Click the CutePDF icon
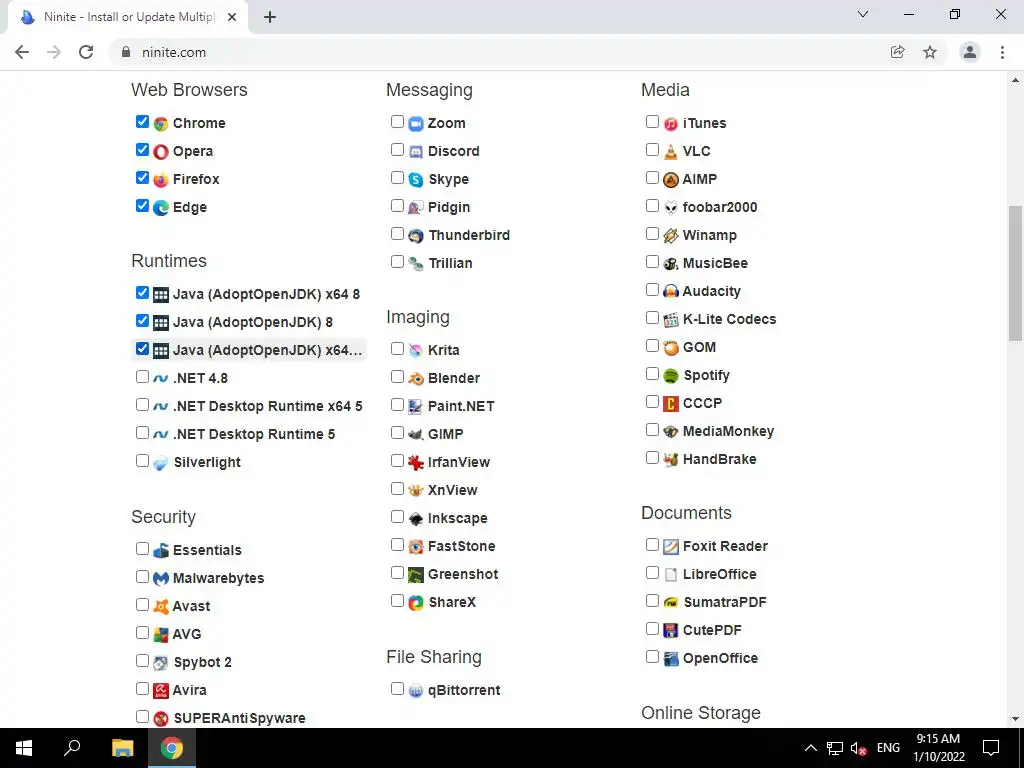The image size is (1024, 768). 671,631
